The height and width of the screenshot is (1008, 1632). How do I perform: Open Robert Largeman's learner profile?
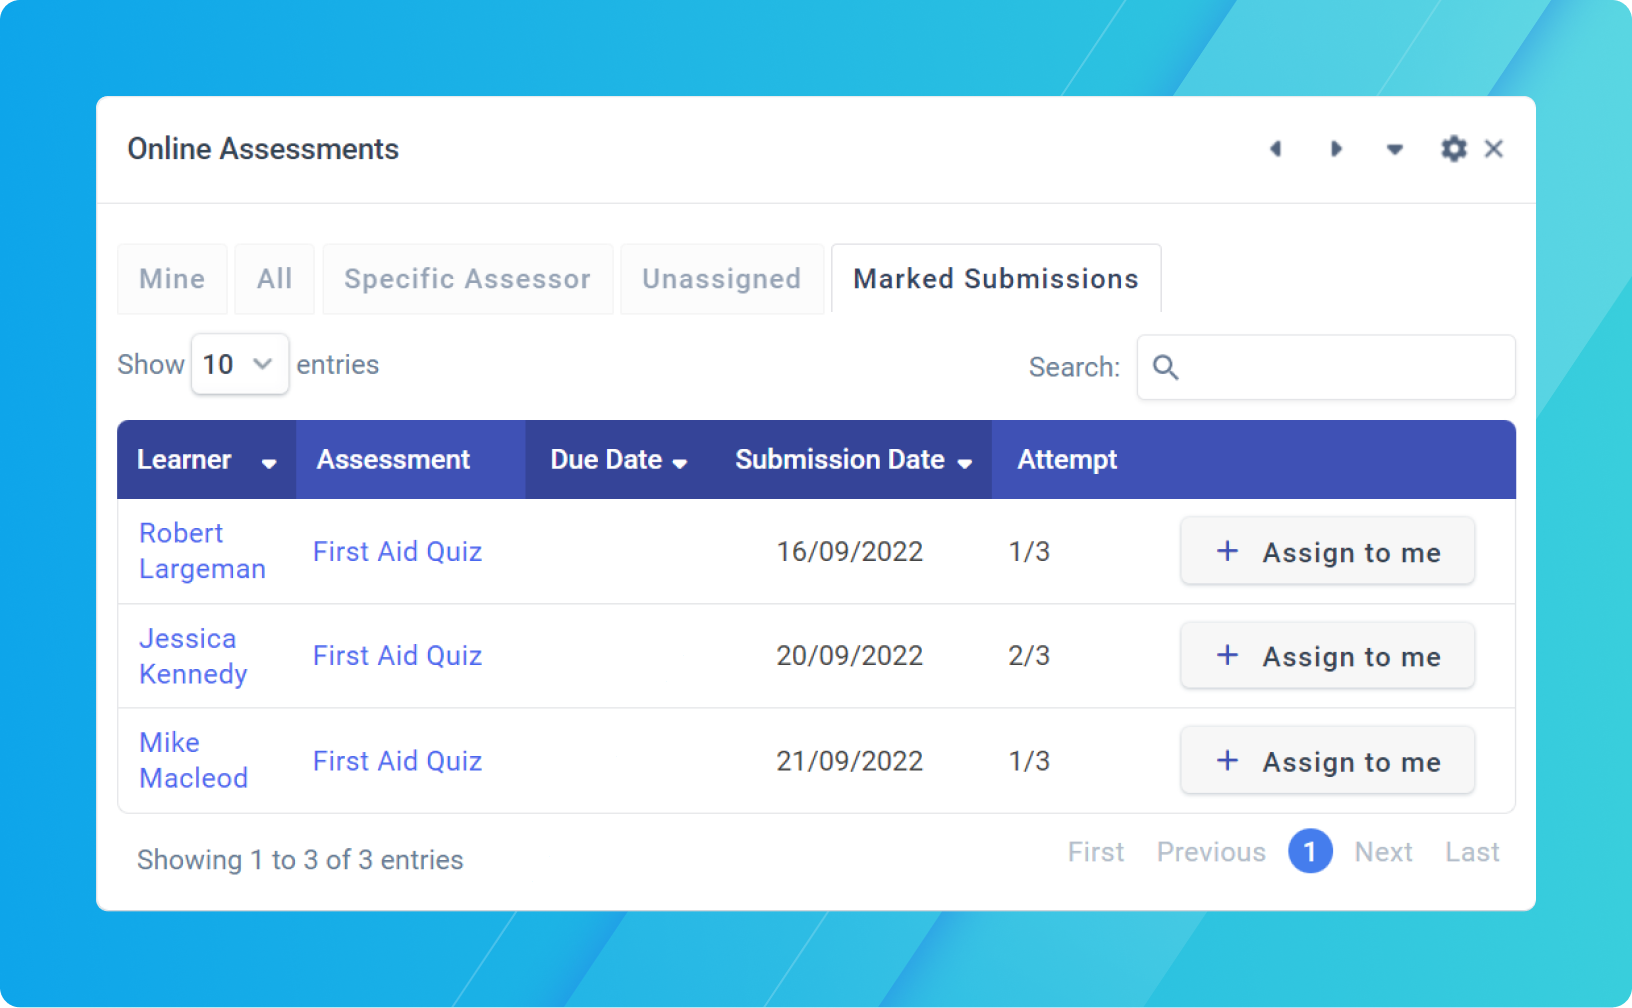click(x=202, y=551)
